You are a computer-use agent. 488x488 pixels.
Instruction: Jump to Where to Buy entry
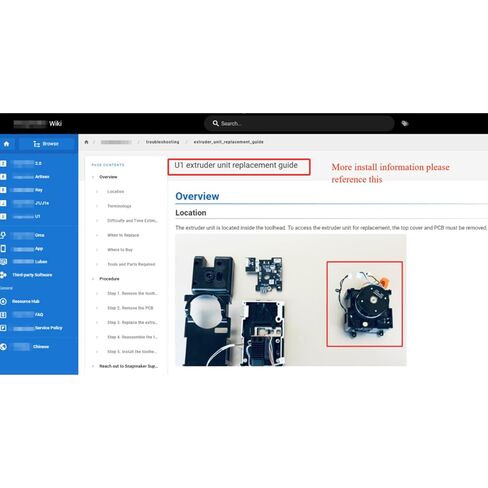point(120,250)
